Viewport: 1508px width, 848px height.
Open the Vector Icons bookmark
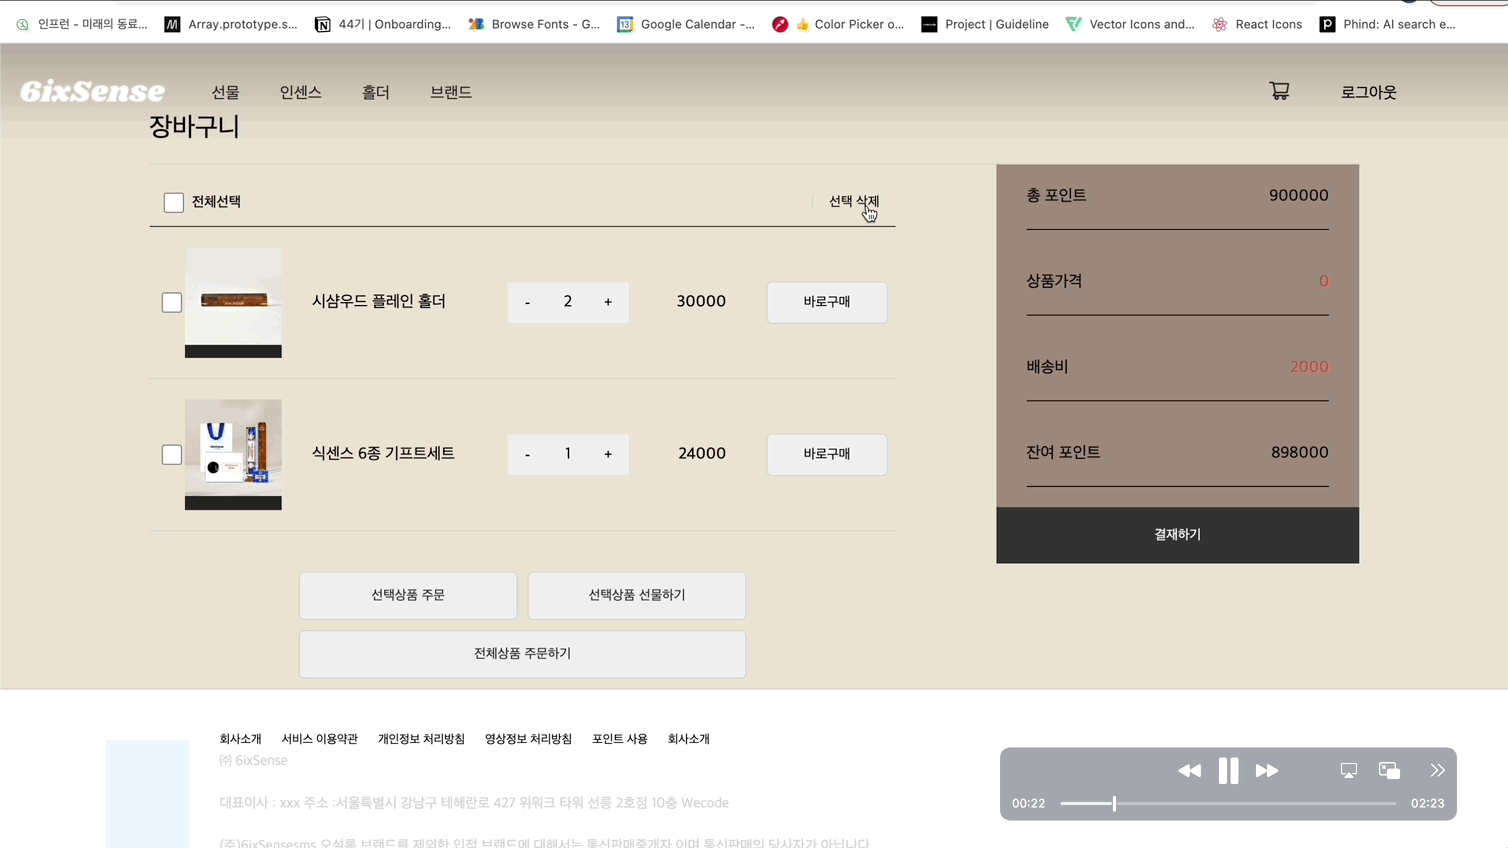click(x=1130, y=24)
